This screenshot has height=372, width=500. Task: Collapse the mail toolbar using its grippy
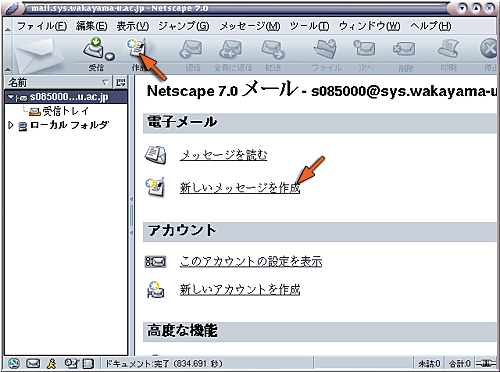tap(7, 55)
